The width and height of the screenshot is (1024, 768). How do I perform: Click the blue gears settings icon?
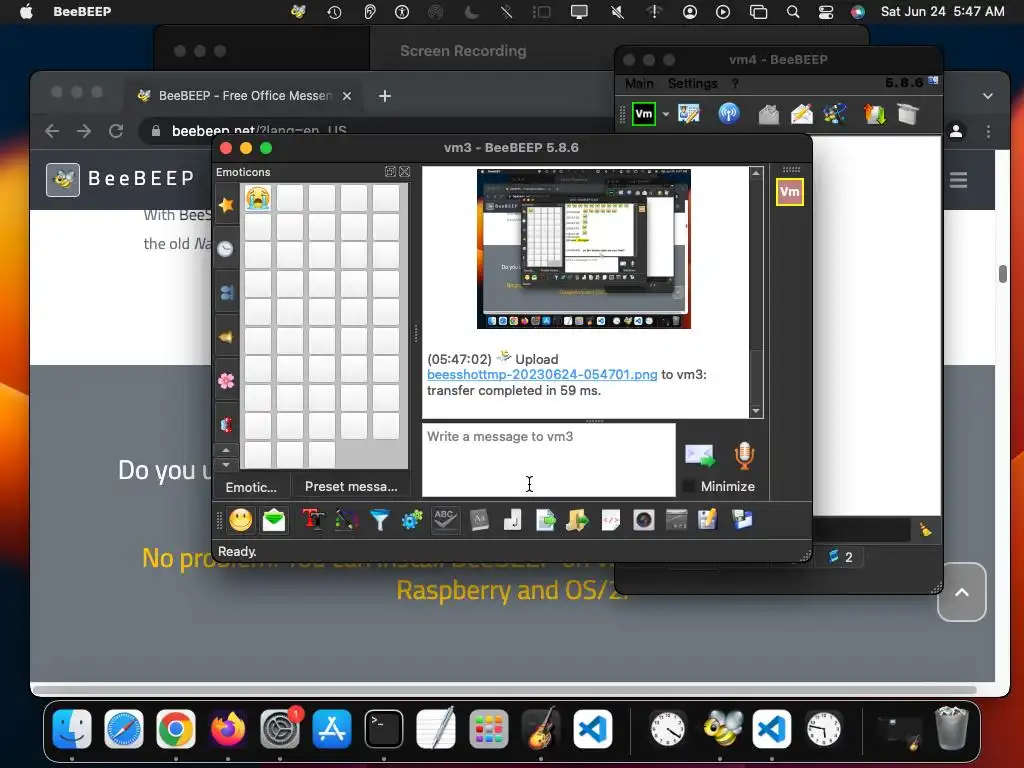(x=412, y=520)
